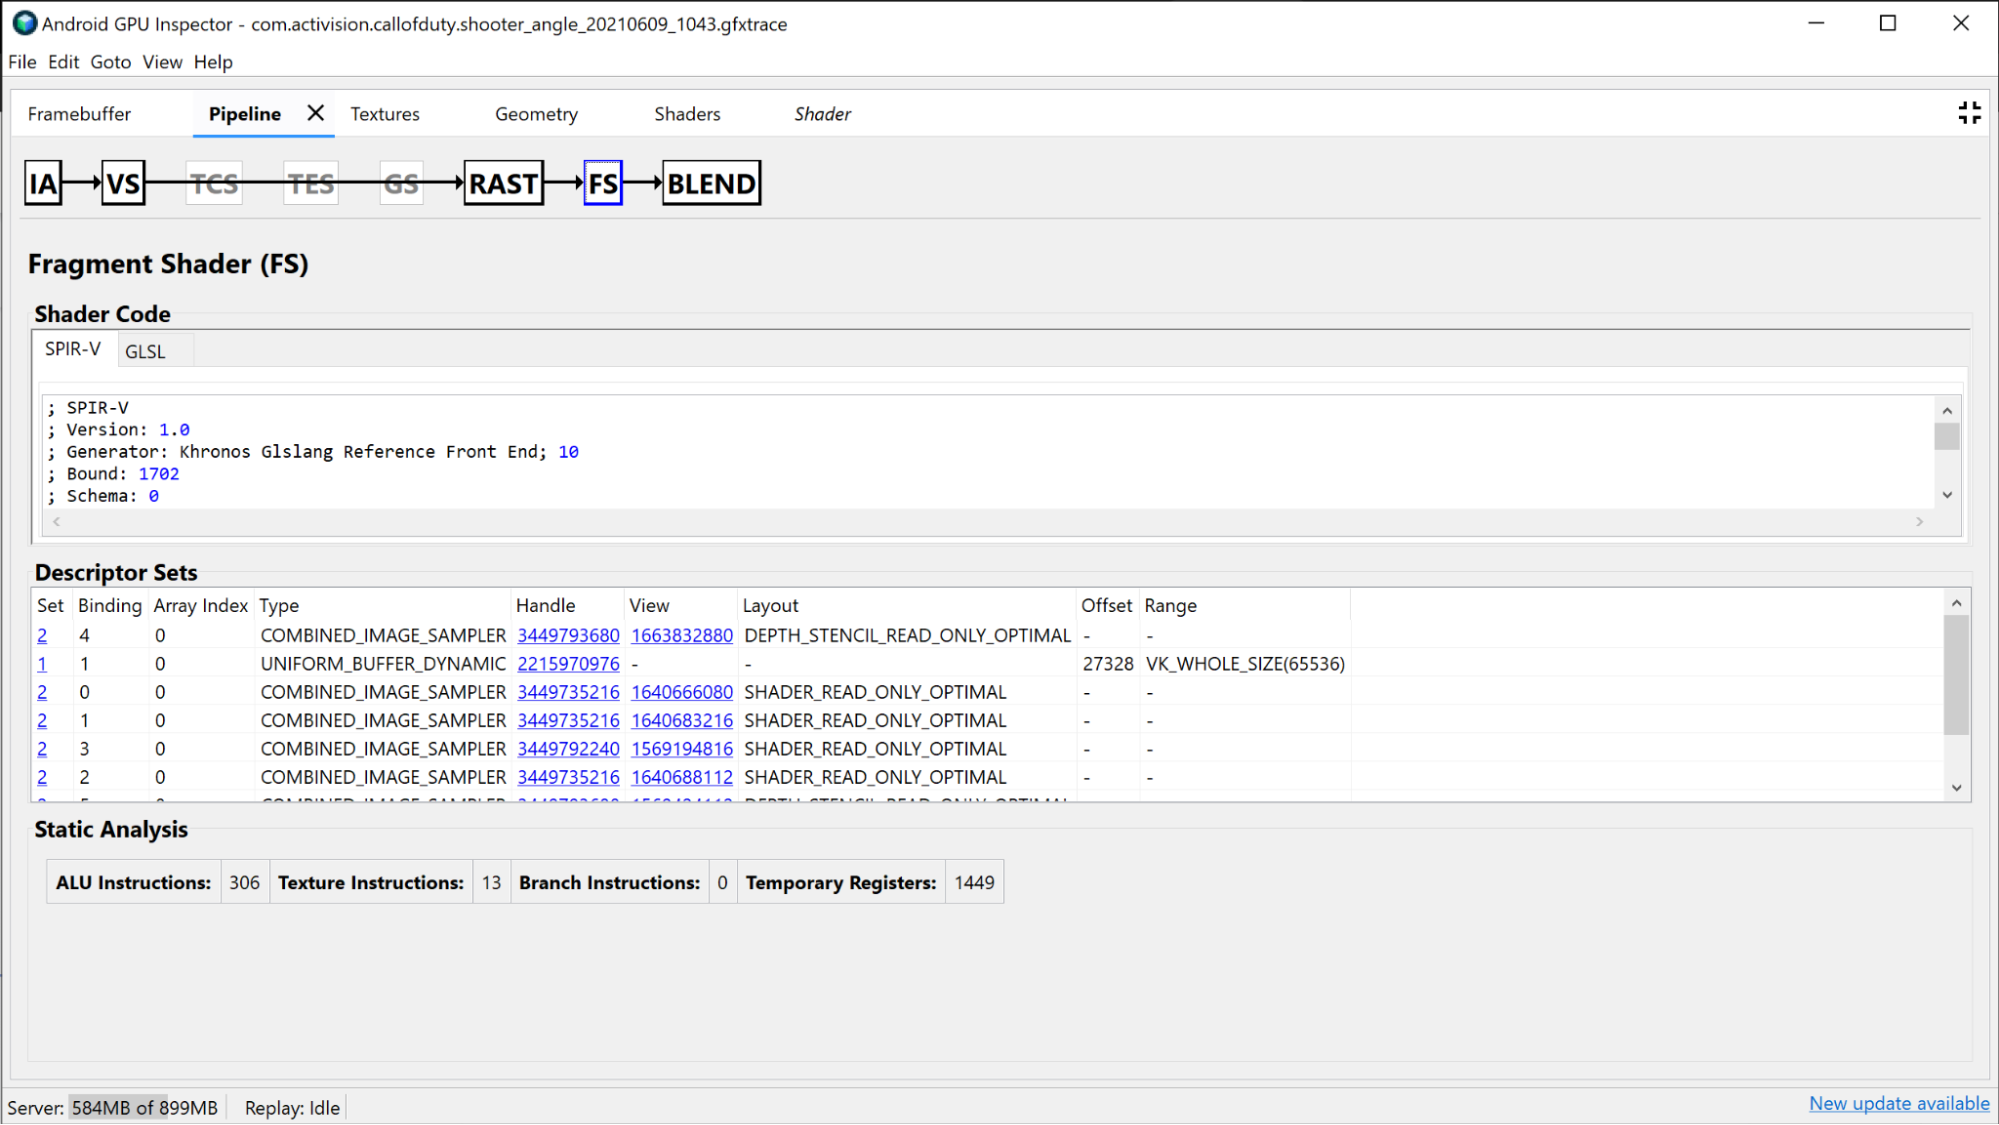Viewport: 1999px width, 1125px height.
Task: Click the BLEND pipeline stage icon
Action: [708, 184]
